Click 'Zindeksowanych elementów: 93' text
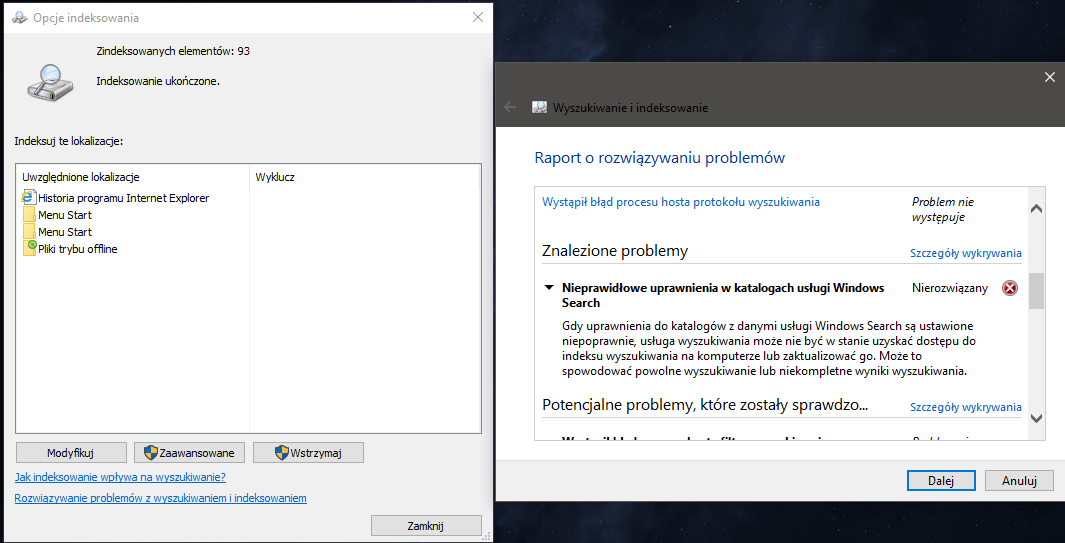 point(173,51)
